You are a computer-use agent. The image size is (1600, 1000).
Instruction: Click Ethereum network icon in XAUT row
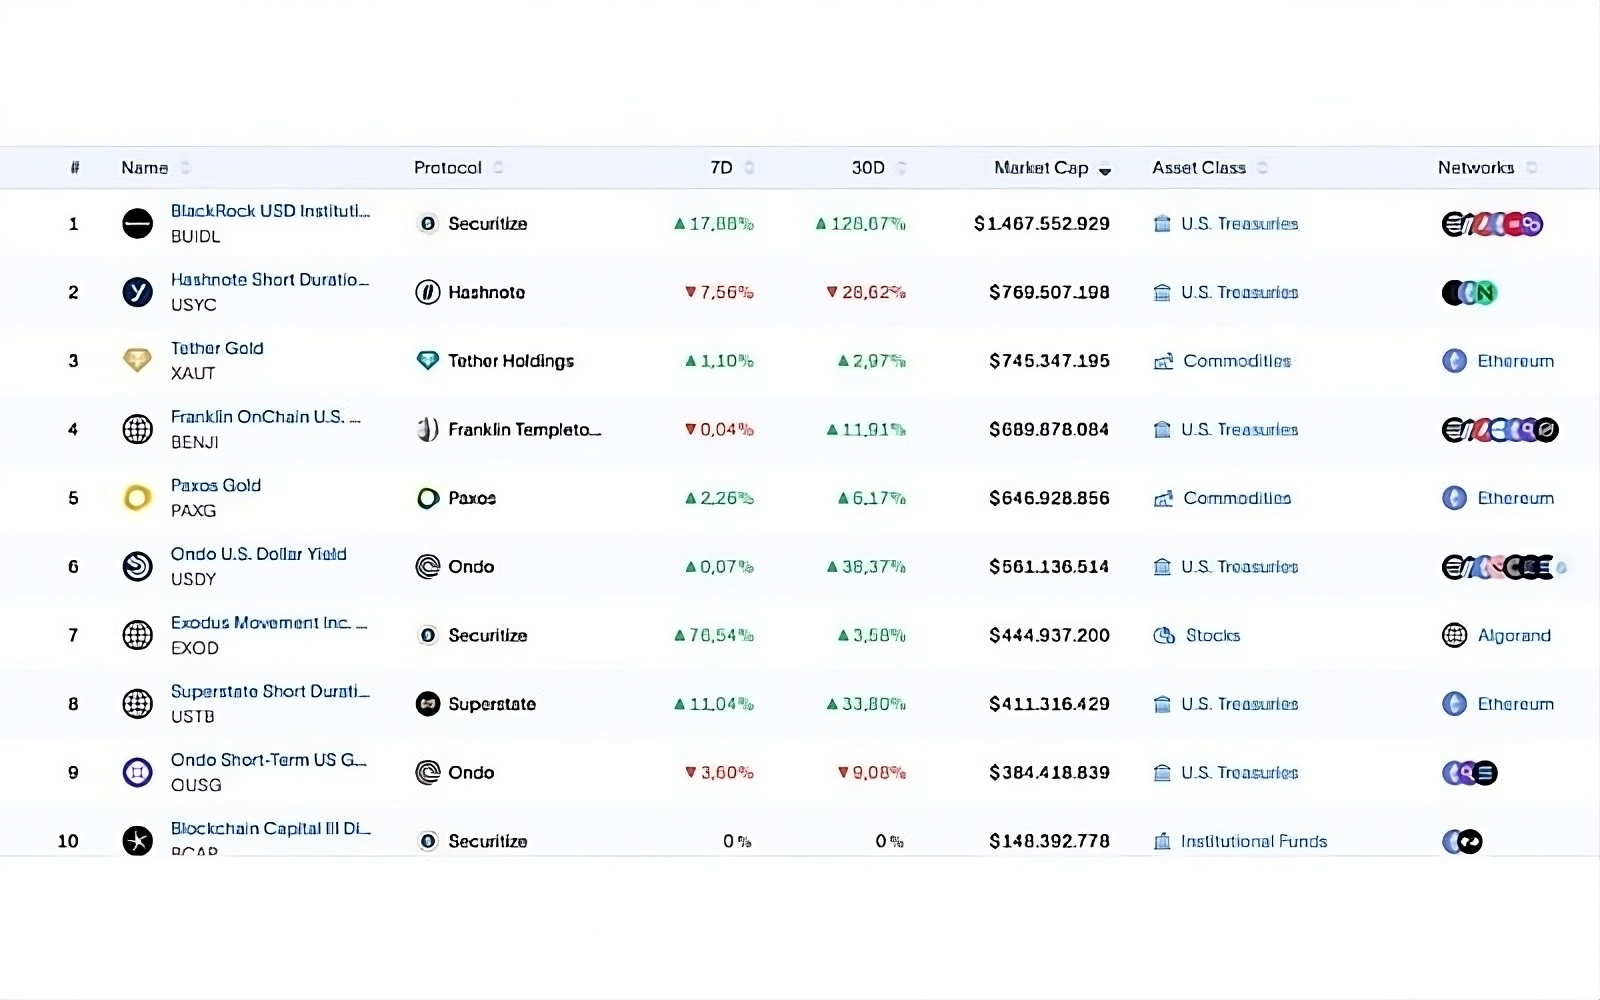(1454, 361)
